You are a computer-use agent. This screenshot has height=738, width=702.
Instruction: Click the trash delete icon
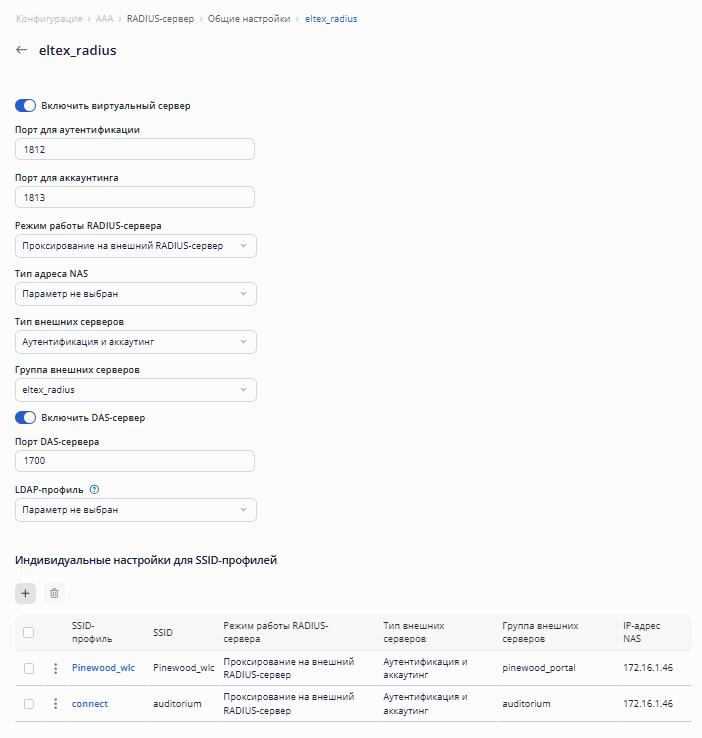point(54,593)
